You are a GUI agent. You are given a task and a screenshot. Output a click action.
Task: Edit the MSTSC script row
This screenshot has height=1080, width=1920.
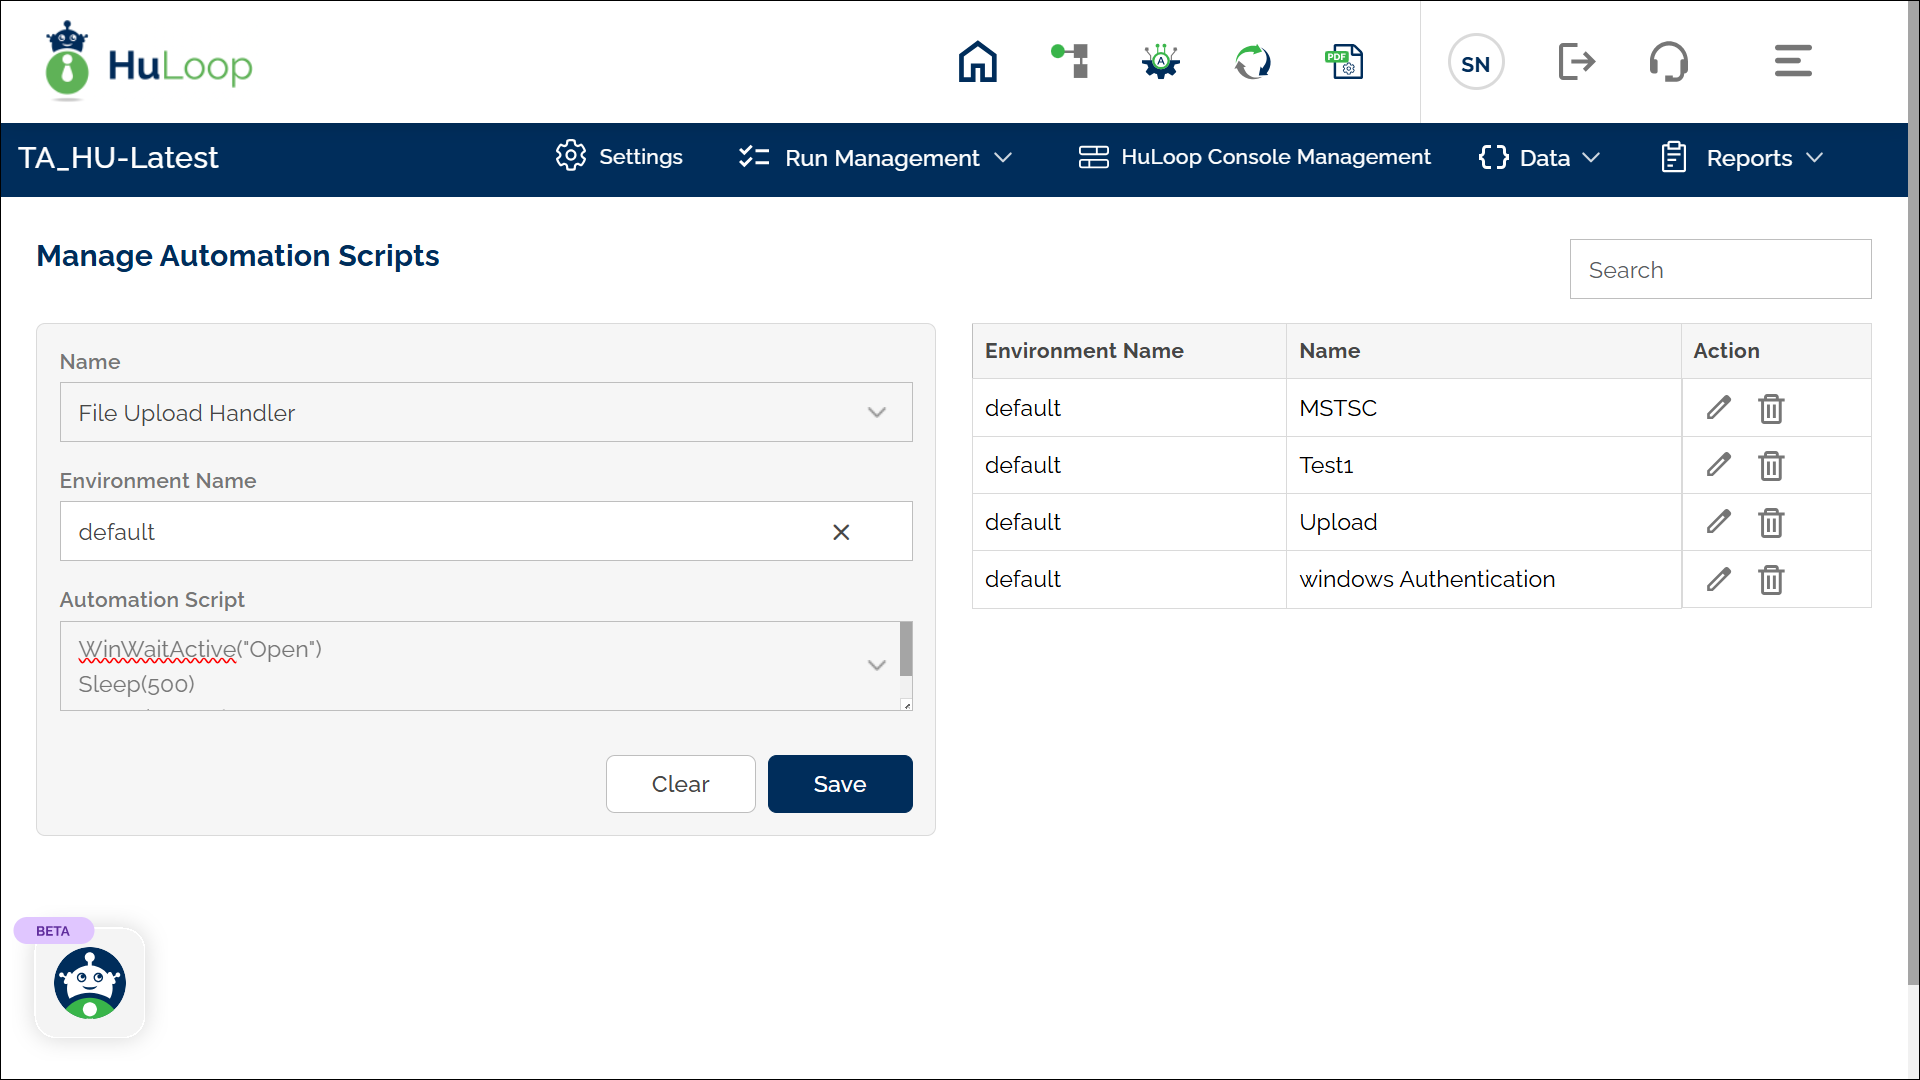click(1718, 408)
